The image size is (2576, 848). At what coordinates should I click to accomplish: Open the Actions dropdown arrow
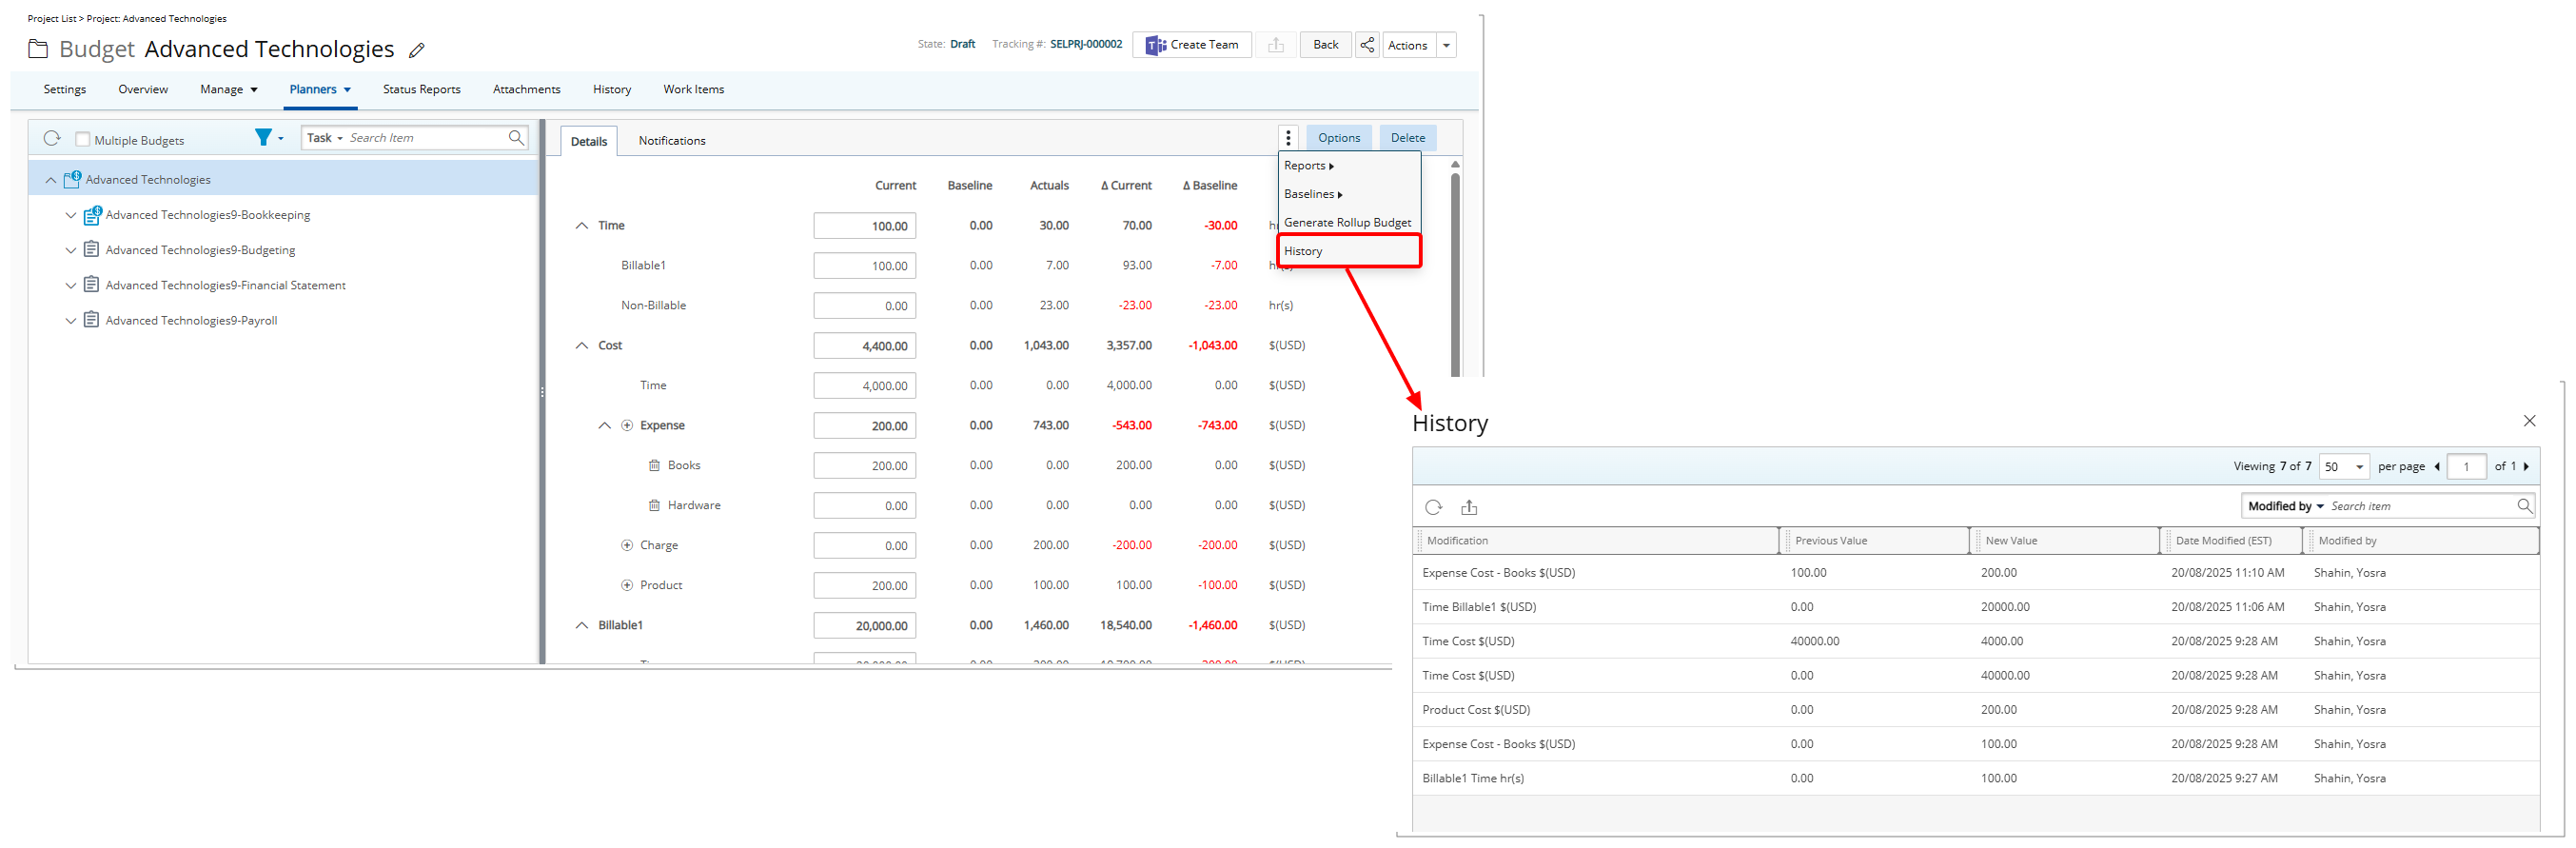coord(1446,45)
